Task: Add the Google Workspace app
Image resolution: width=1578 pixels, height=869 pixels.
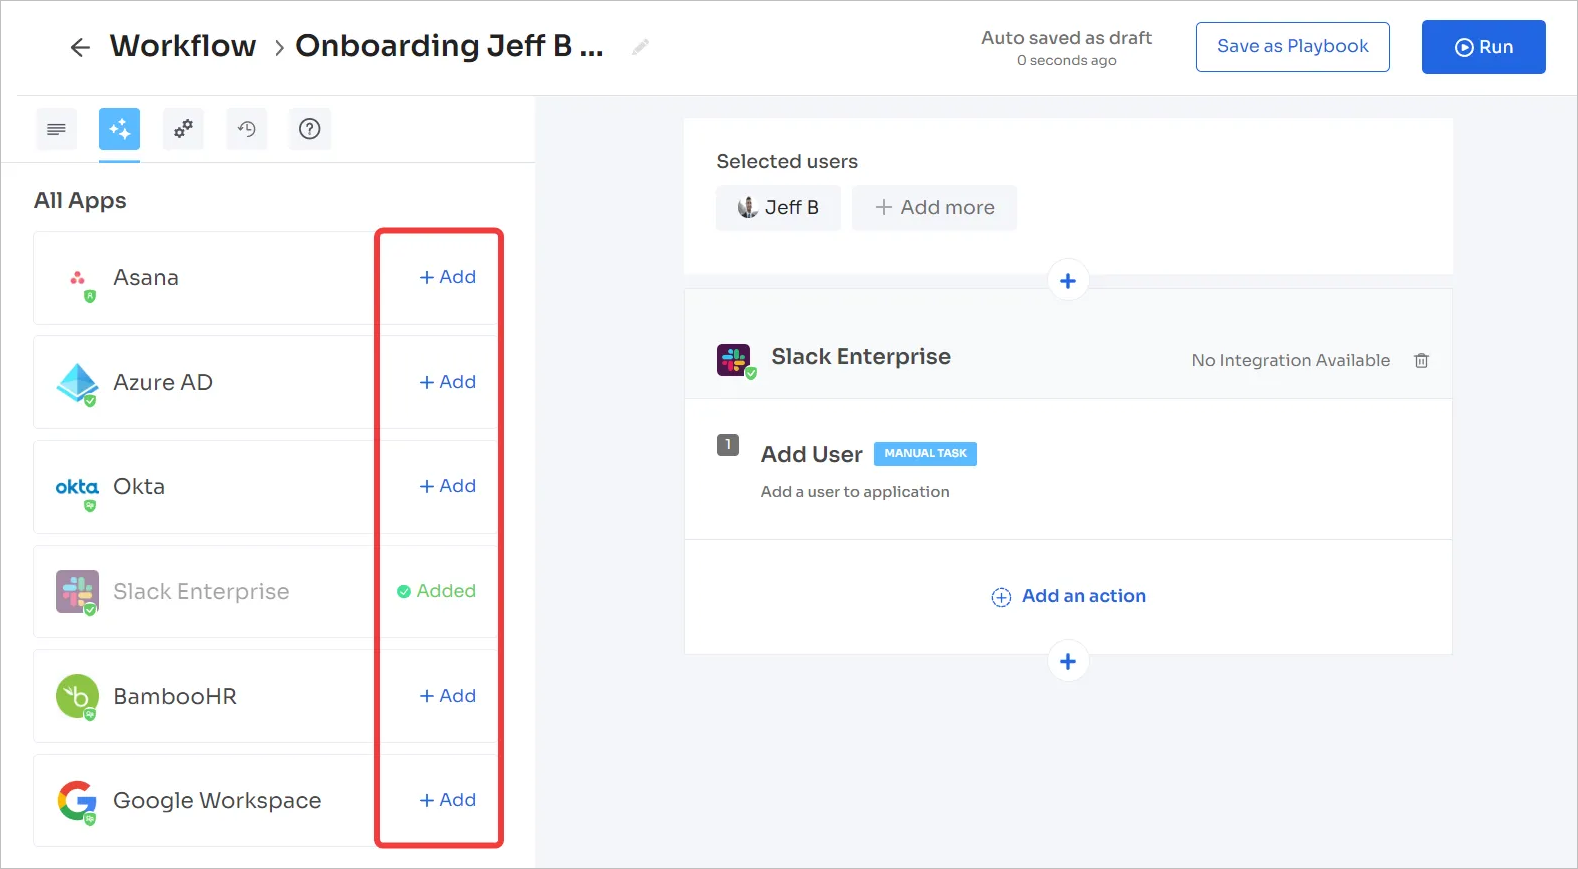Action: [x=447, y=800]
